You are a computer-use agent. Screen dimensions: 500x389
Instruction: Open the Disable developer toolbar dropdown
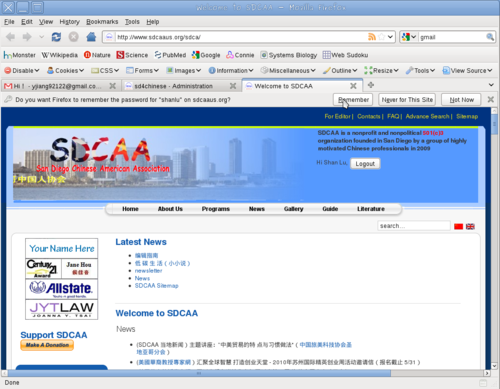click(x=22, y=71)
